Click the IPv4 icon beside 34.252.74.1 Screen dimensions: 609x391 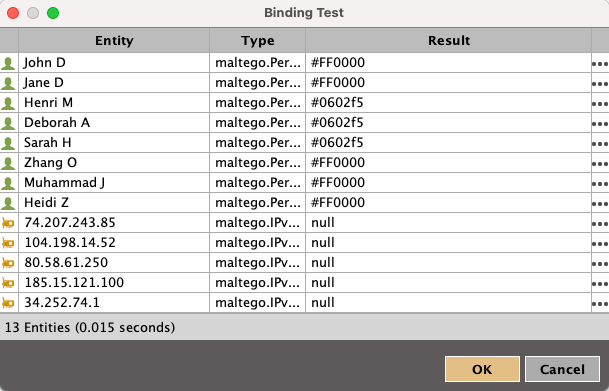8,303
